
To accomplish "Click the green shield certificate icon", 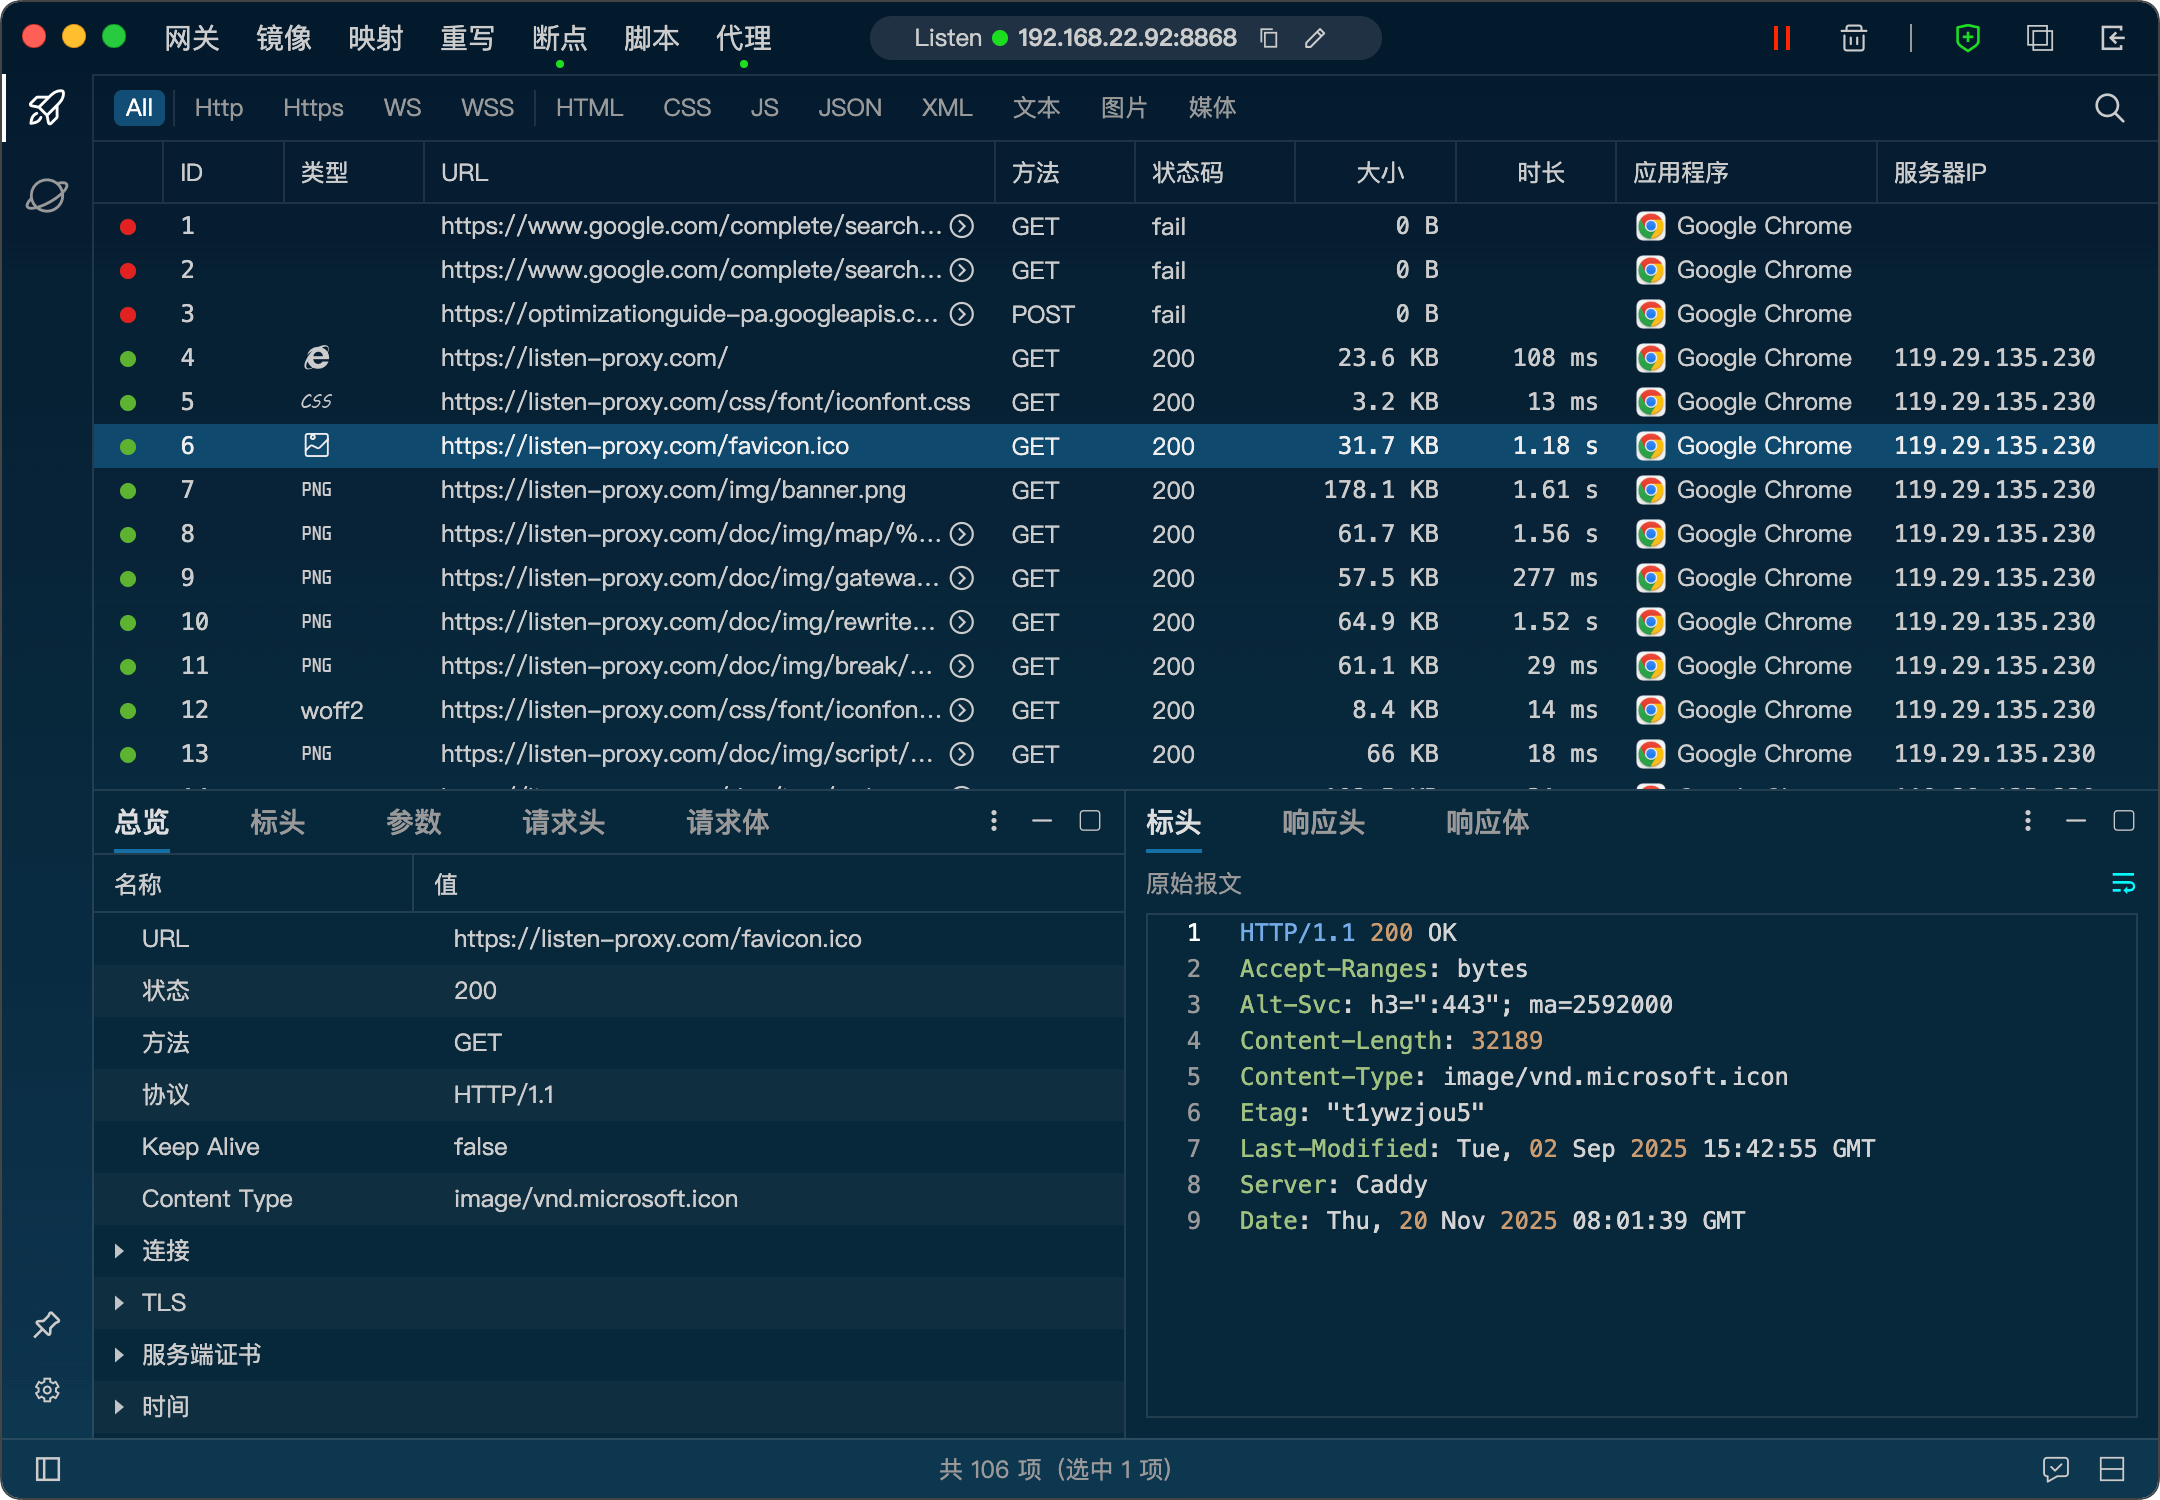I will 1967,38.
